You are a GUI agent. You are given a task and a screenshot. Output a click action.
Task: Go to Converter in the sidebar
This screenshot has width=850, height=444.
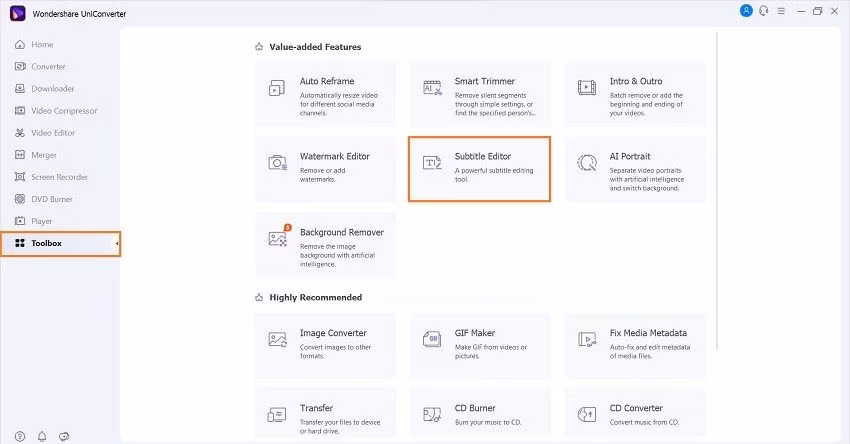47,67
